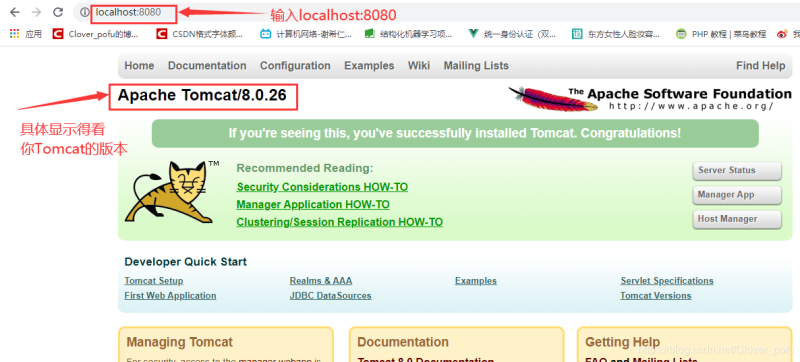800x362 pixels.
Task: Open the 结构化机器学习项 bookmark
Action: click(x=409, y=34)
